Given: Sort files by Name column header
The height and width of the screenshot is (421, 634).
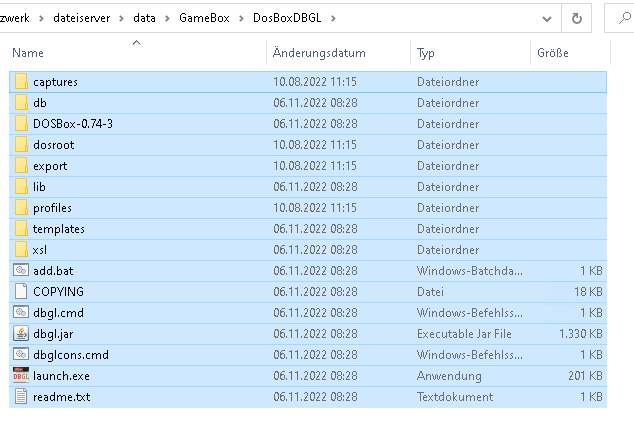Looking at the screenshot, I should (28, 53).
